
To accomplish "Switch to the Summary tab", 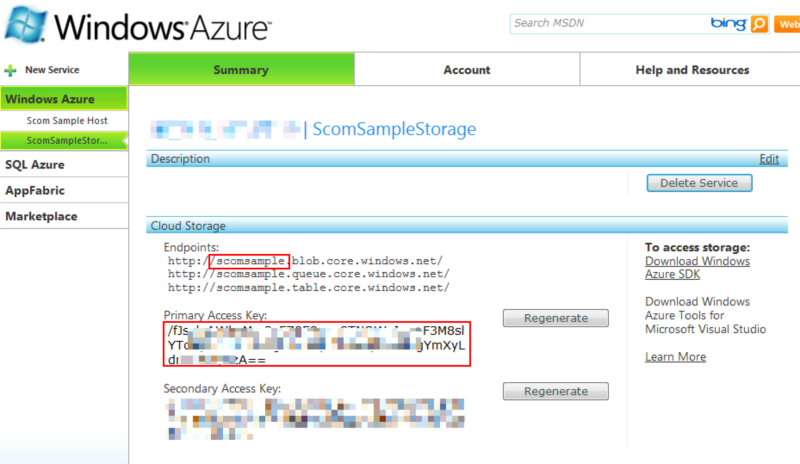I will pyautogui.click(x=241, y=69).
